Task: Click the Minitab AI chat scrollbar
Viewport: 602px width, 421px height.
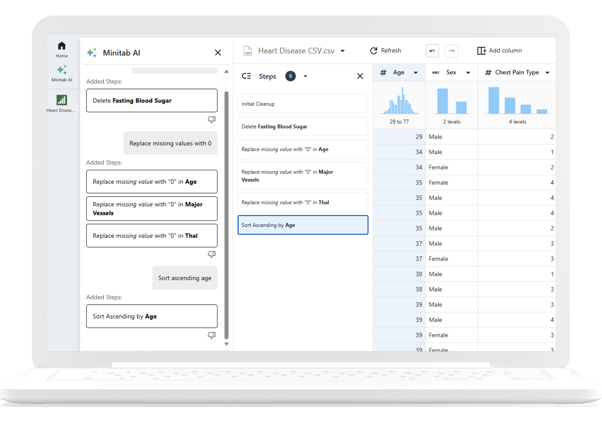Action: (x=227, y=200)
